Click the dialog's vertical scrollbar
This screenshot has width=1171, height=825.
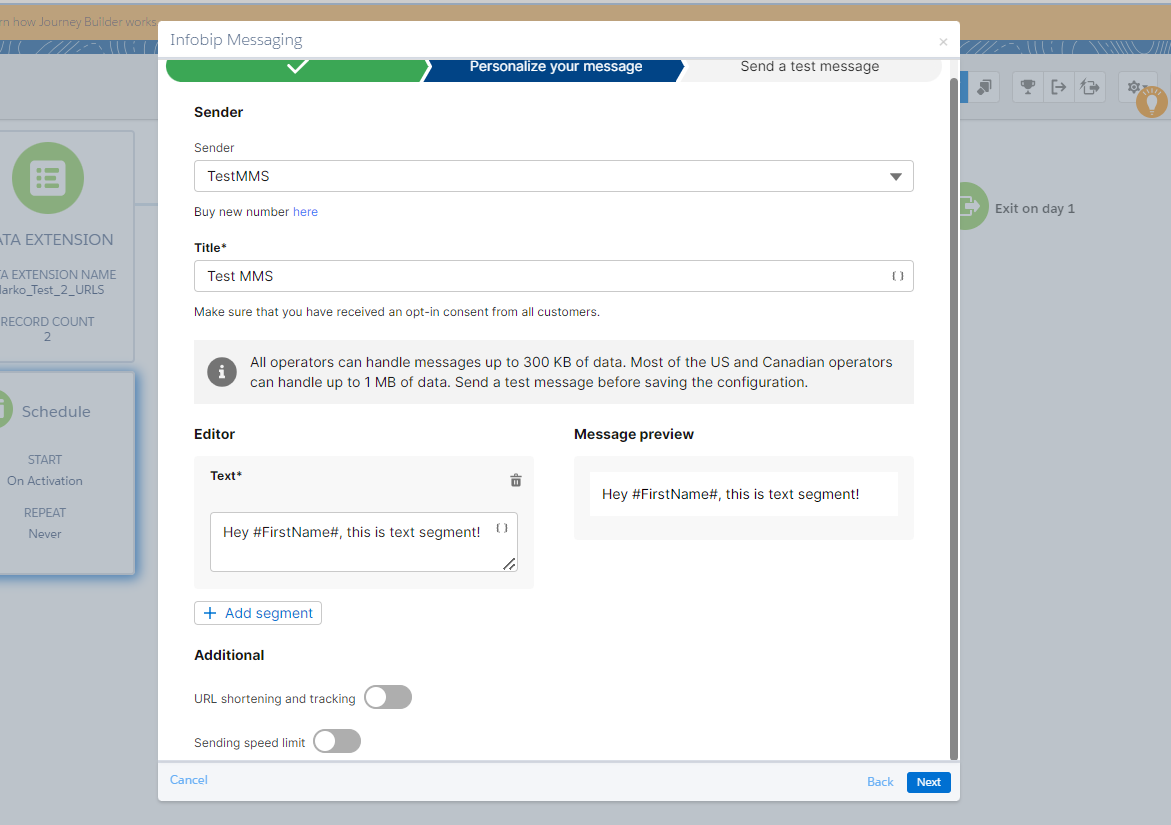click(x=954, y=418)
